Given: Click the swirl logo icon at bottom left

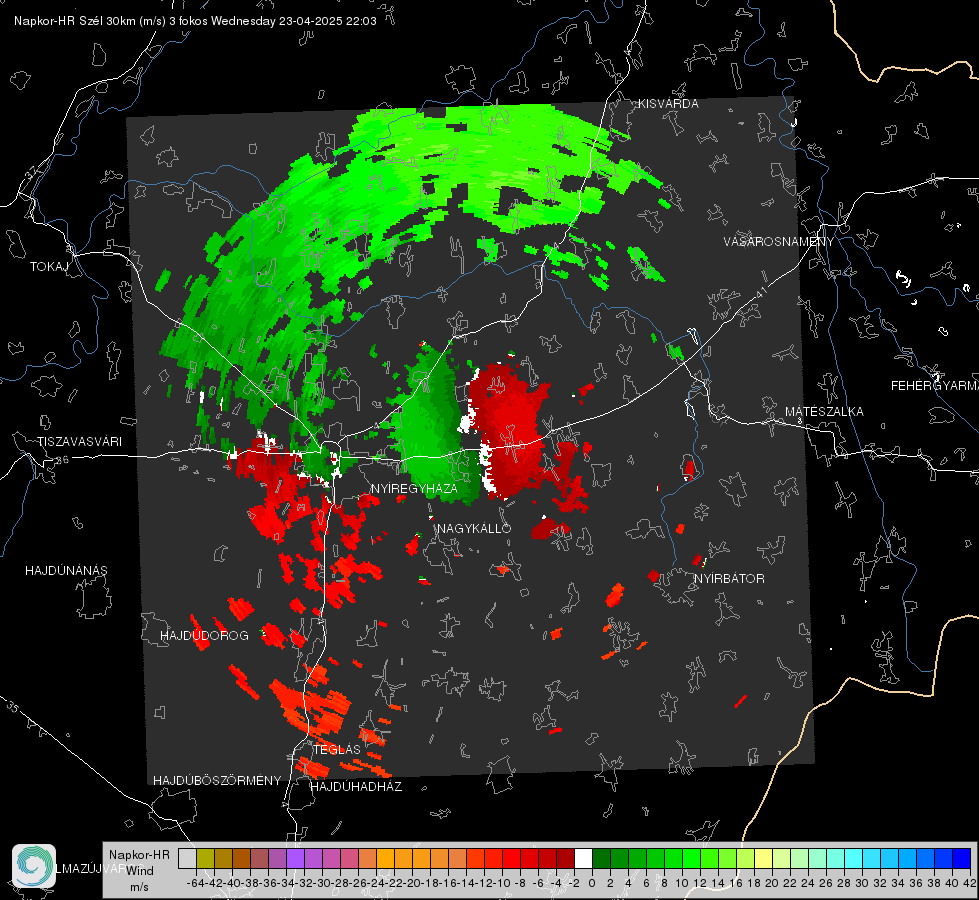Looking at the screenshot, I should [x=34, y=866].
